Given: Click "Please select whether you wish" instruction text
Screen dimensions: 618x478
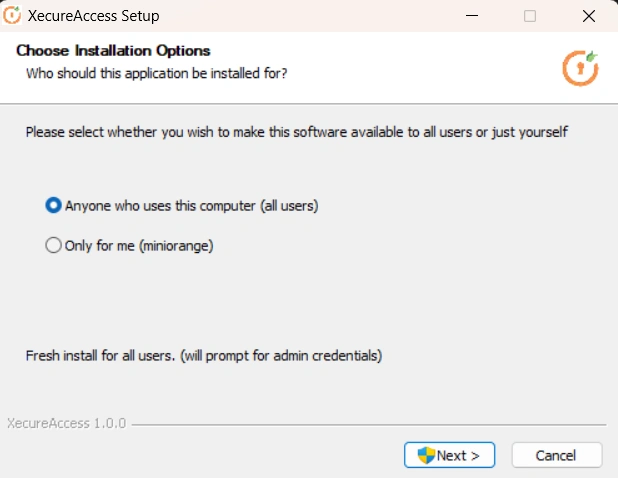Looking at the screenshot, I should coord(297,132).
